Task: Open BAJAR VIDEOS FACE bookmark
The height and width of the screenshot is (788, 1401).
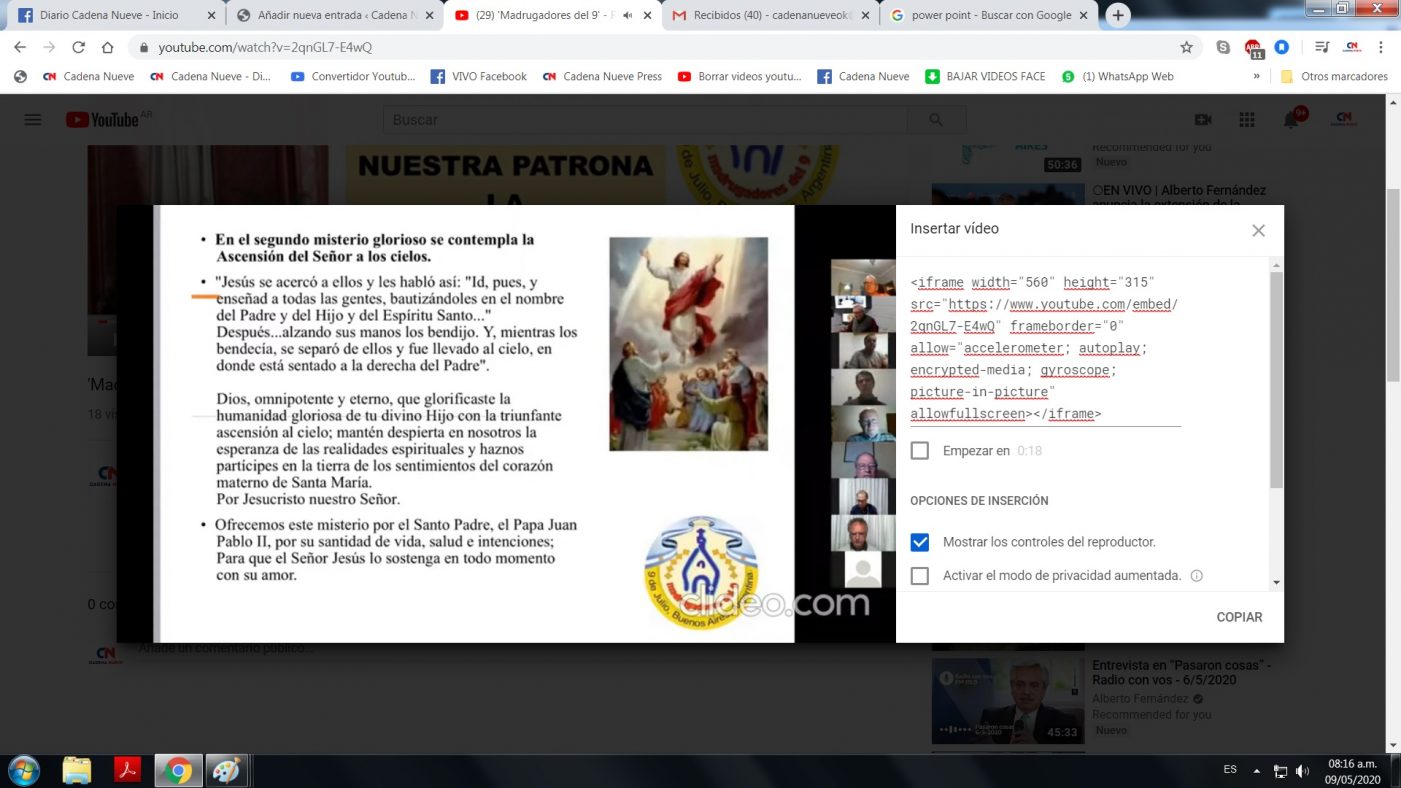Action: pyautogui.click(x=986, y=76)
